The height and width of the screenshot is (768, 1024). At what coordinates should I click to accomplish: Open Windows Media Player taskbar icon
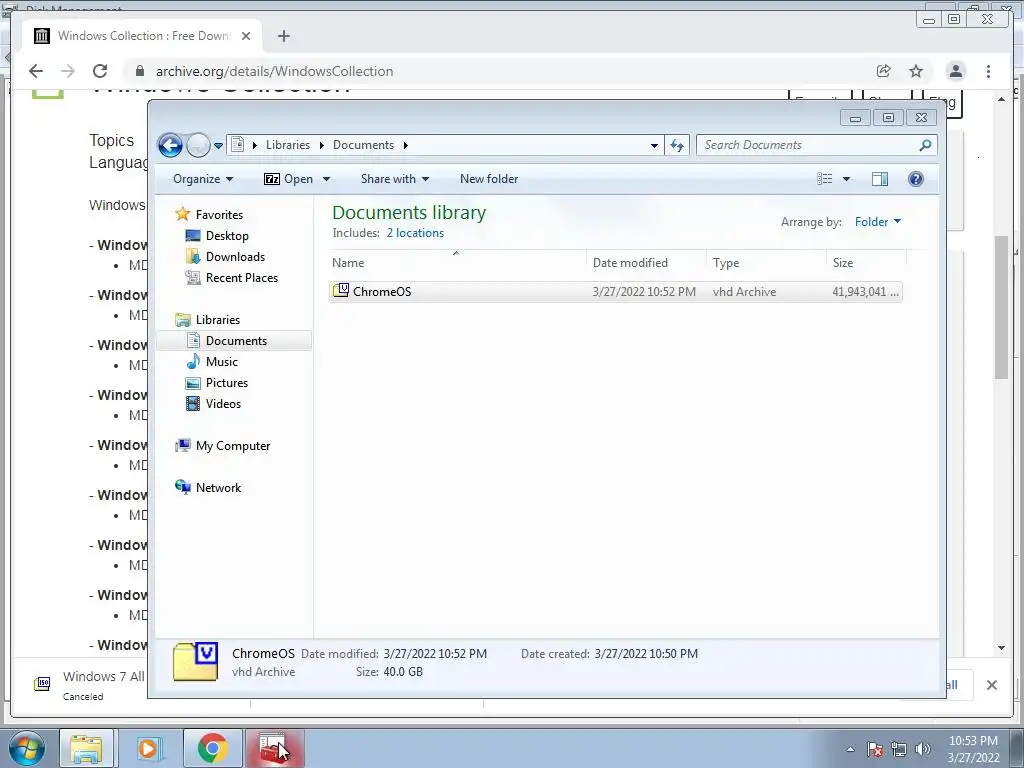[148, 749]
